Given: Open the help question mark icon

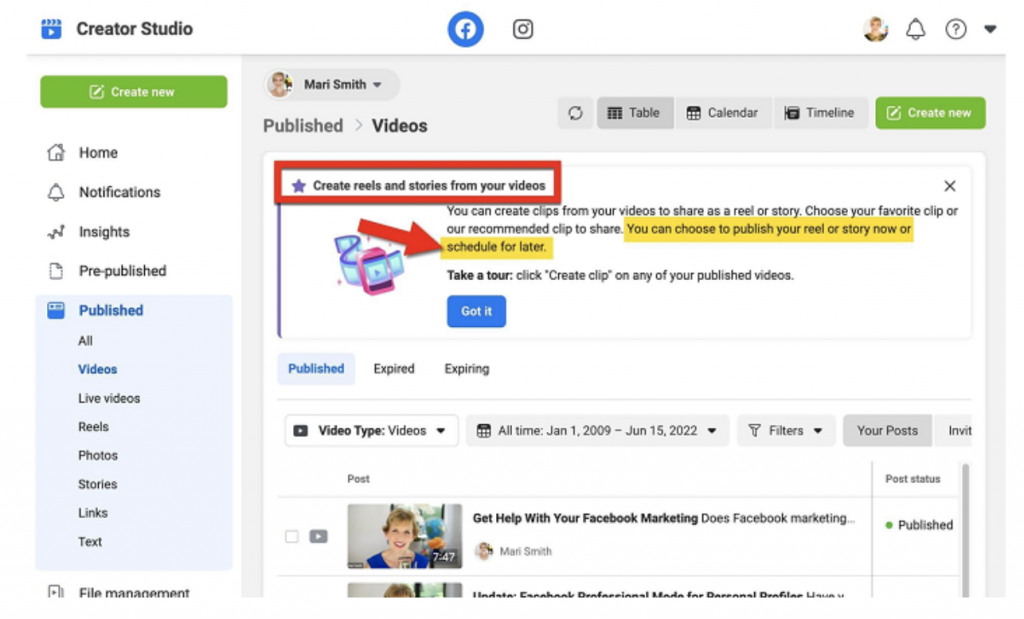Looking at the screenshot, I should 955,29.
